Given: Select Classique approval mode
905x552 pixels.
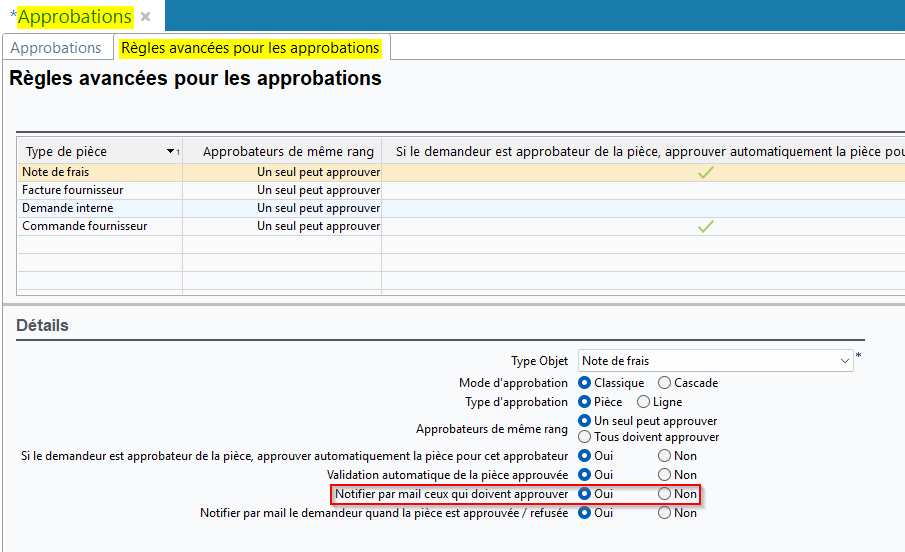Looking at the screenshot, I should (x=585, y=383).
